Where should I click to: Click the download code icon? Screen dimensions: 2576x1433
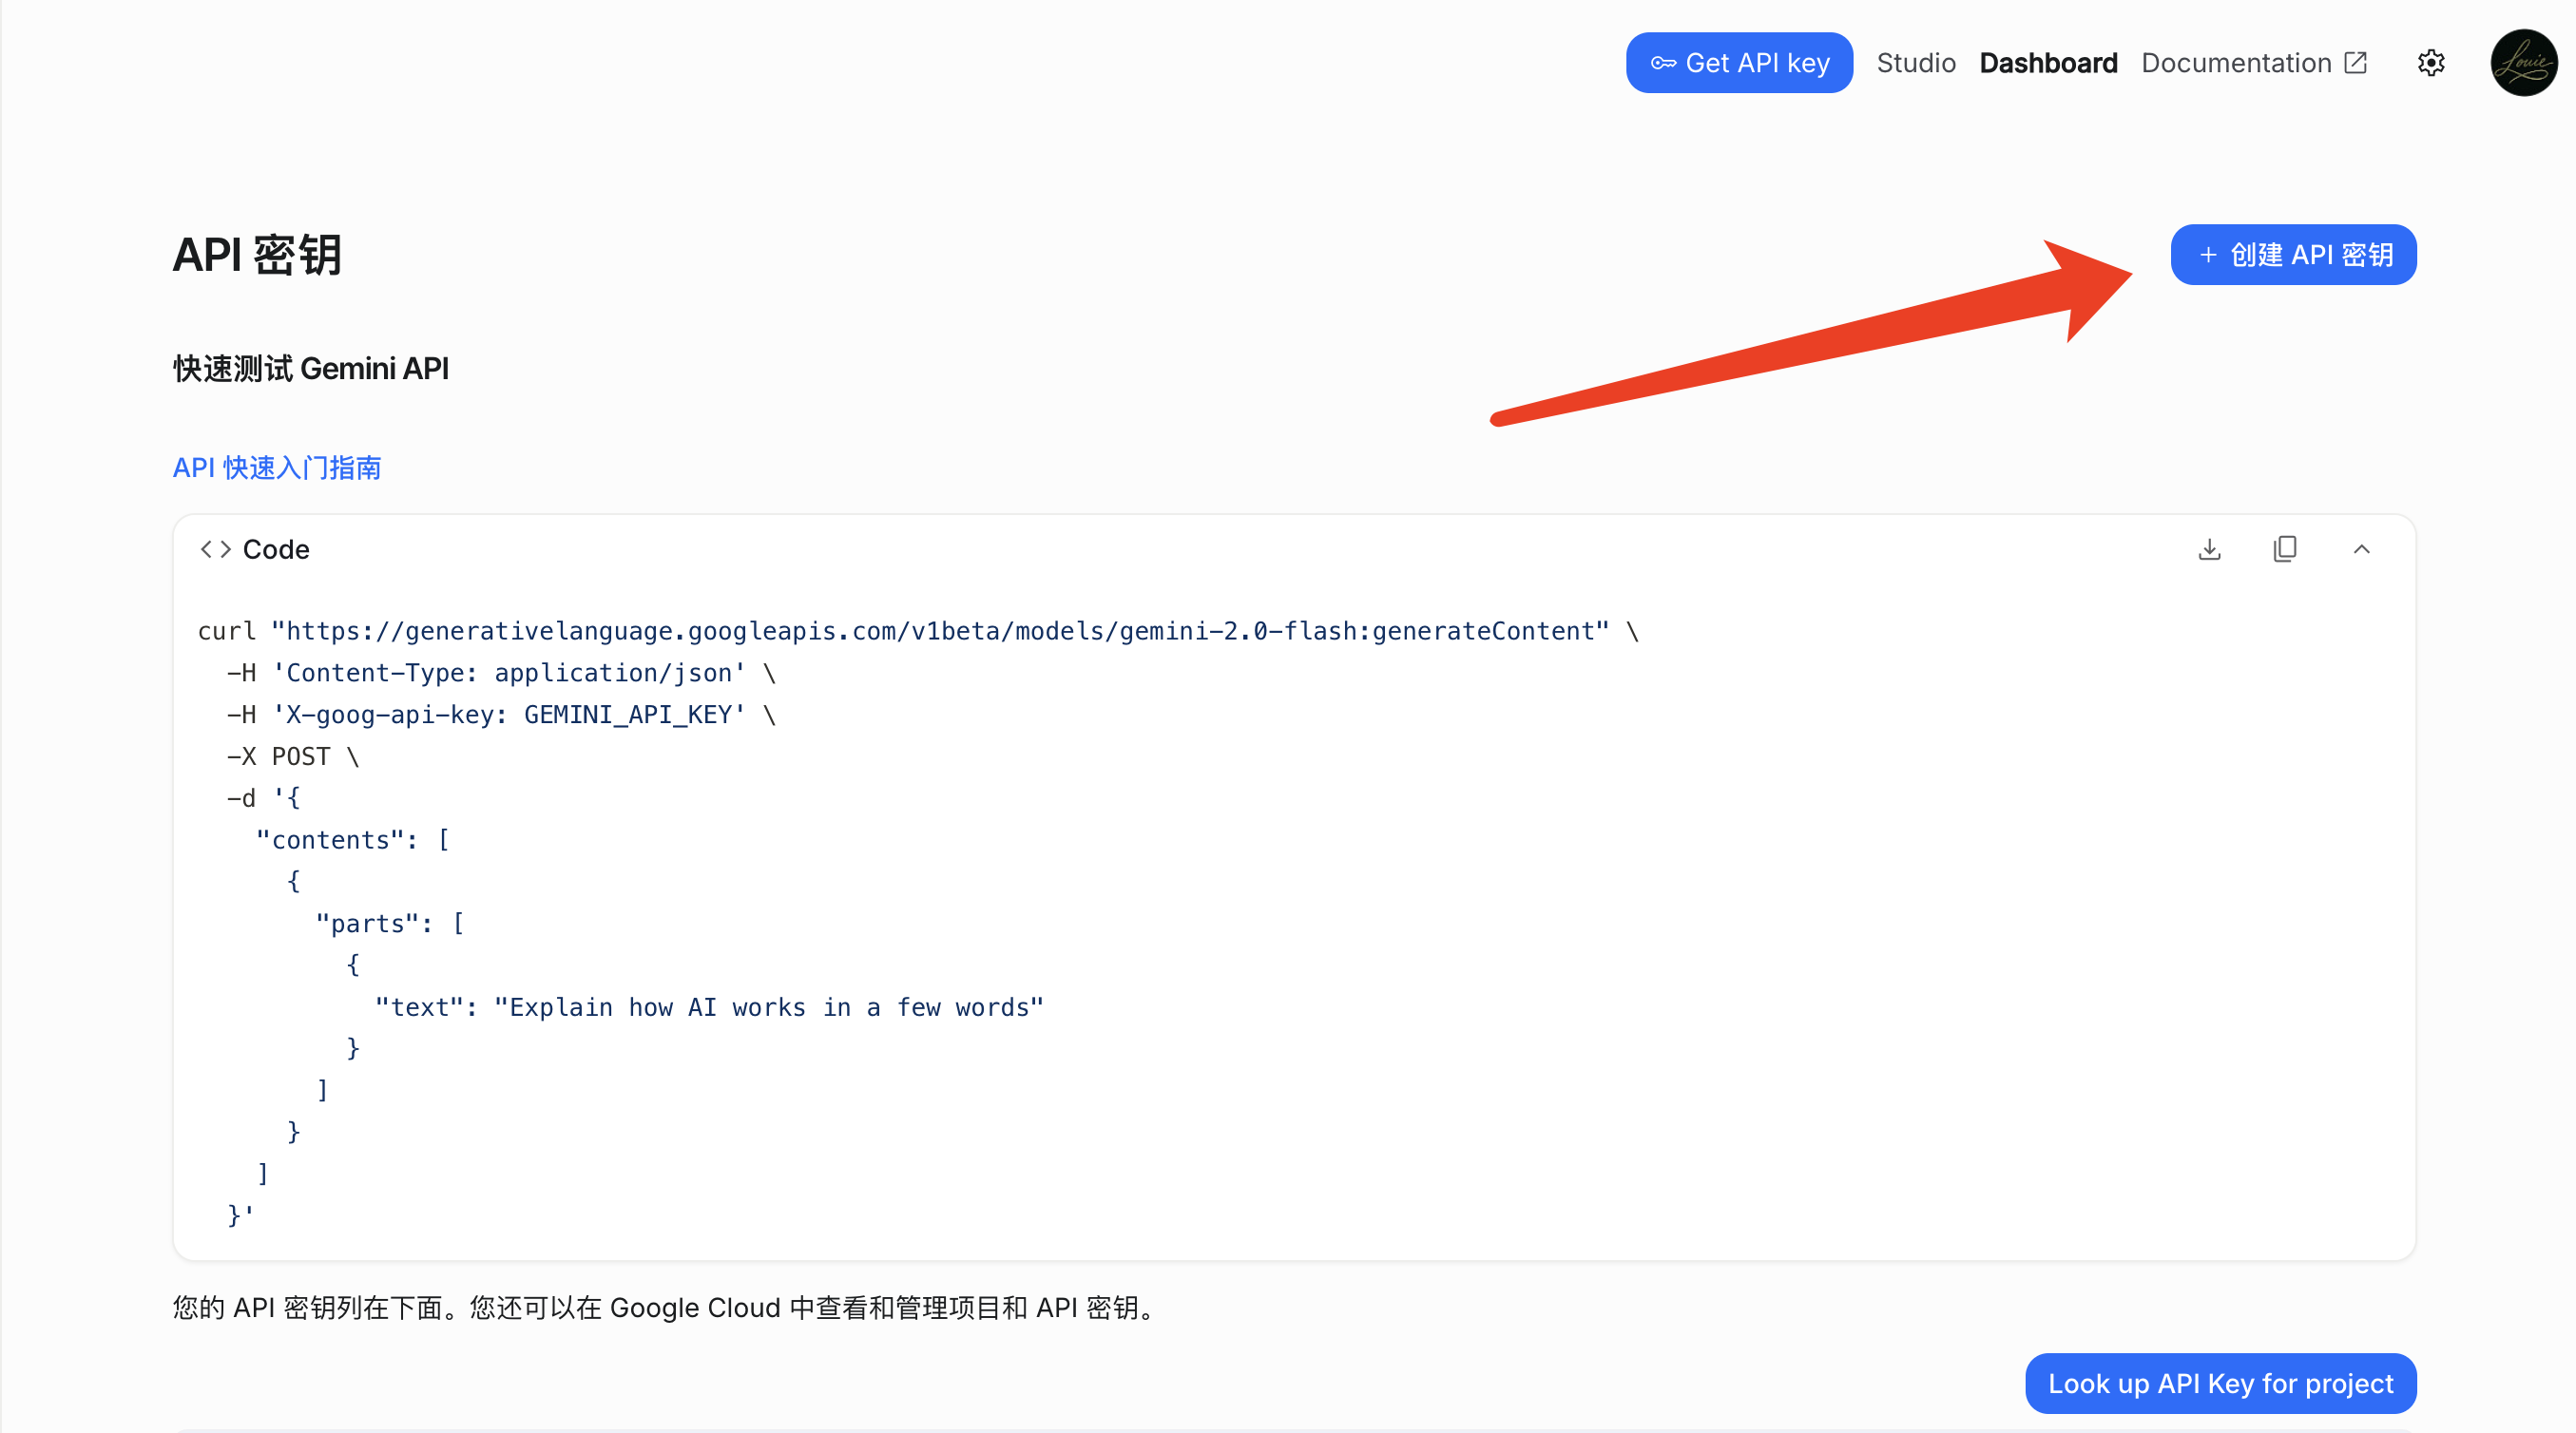click(2209, 549)
